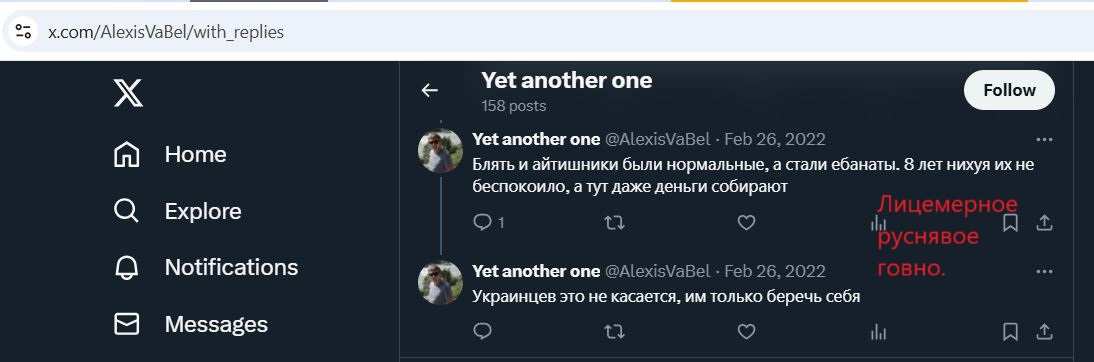Image resolution: width=1094 pixels, height=362 pixels.
Task: Bookmark the first post
Action: pyautogui.click(x=1010, y=223)
